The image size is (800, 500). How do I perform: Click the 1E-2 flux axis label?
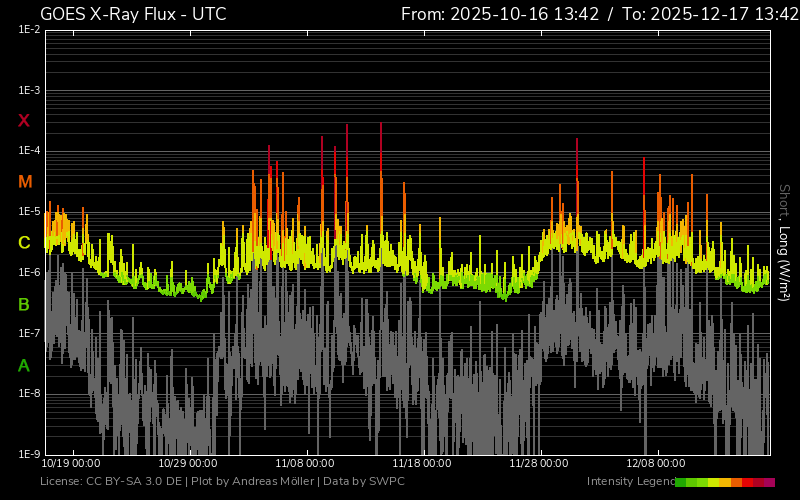click(x=29, y=30)
